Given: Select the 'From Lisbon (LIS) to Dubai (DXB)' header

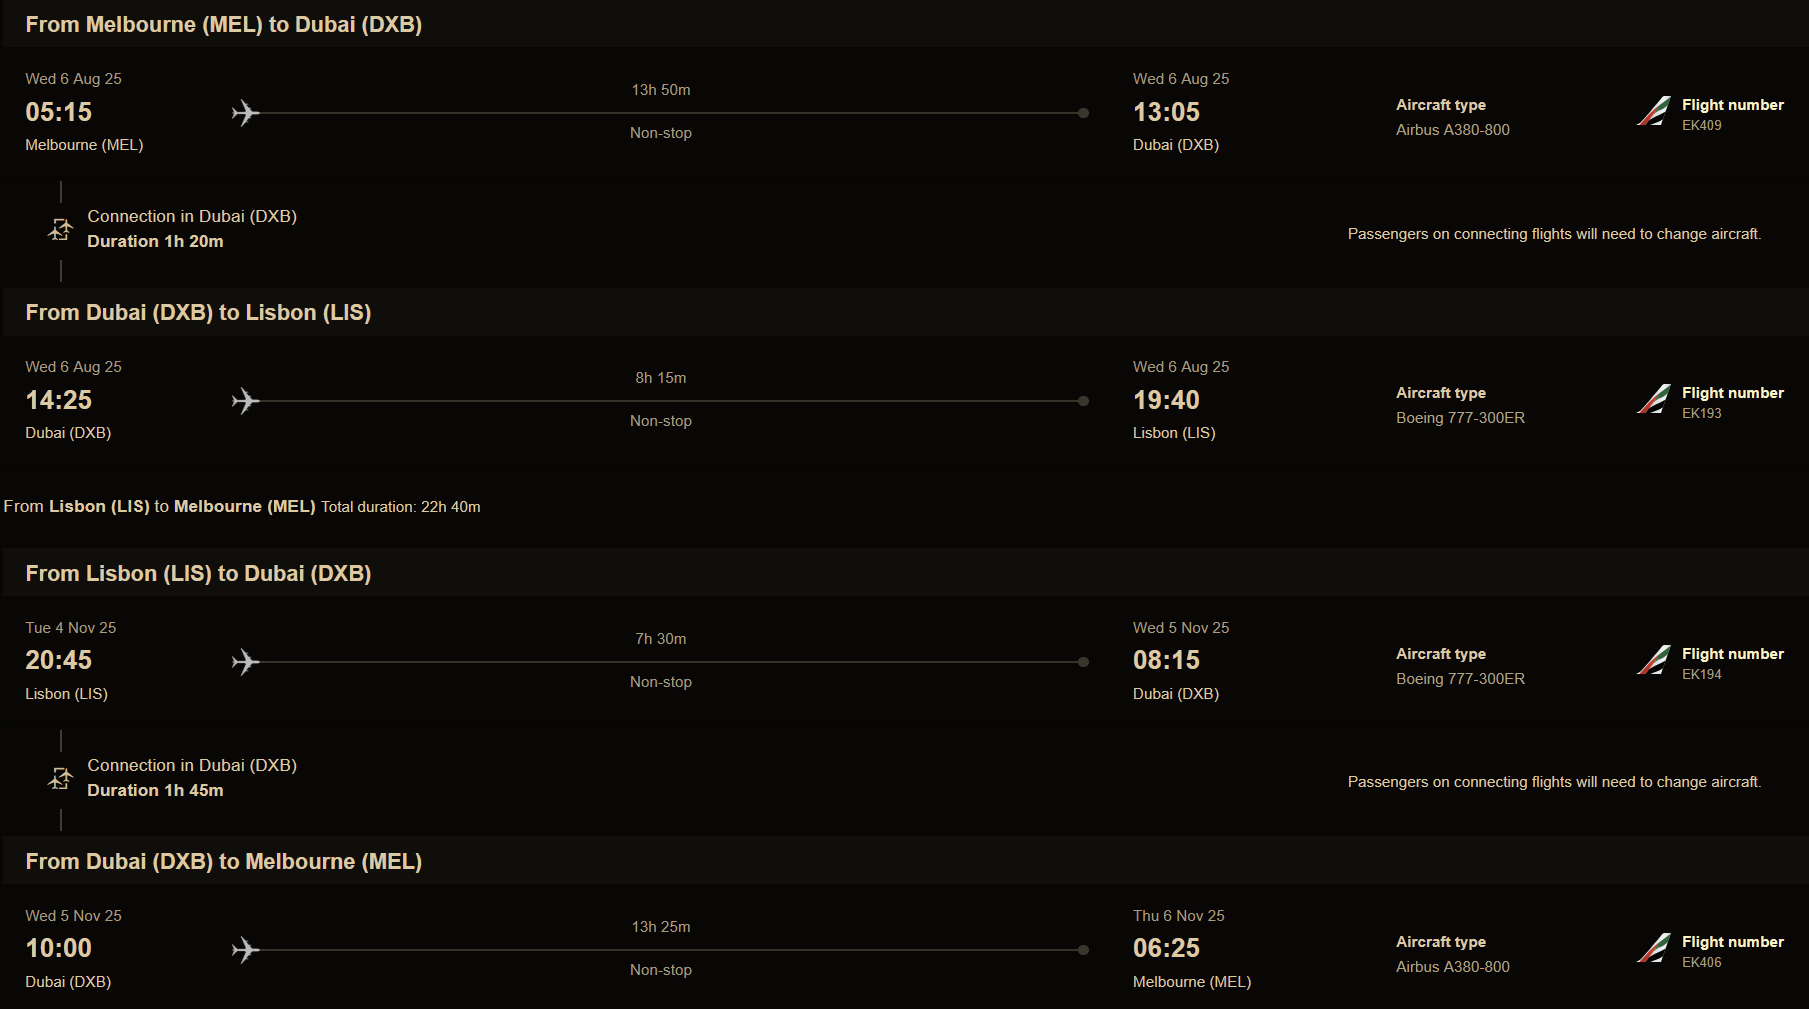Looking at the screenshot, I should [198, 574].
